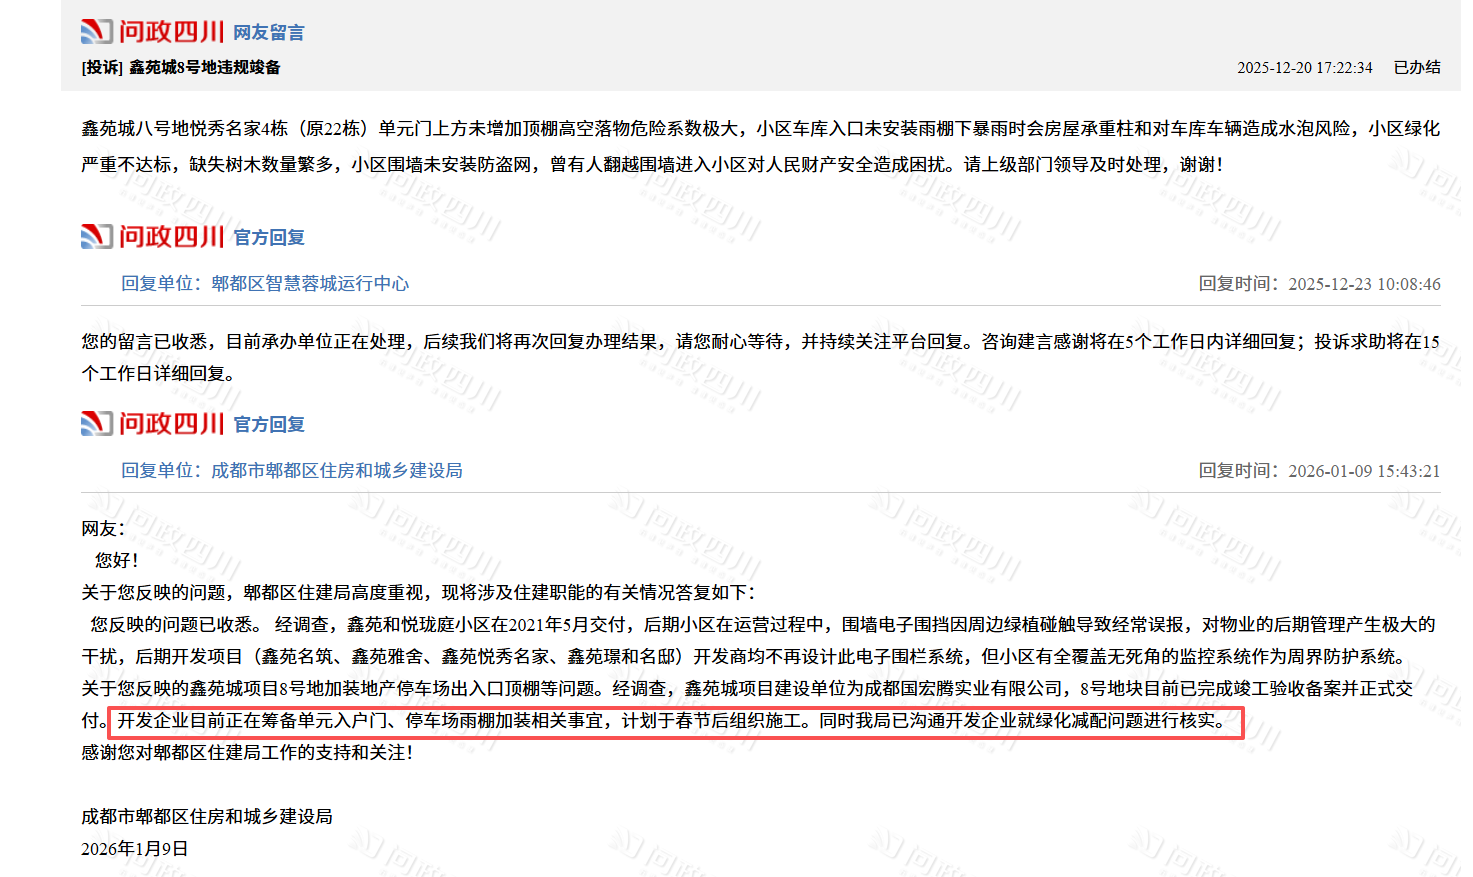Screen dimensions: 1473x877
Task: Click the 问政四川 logo above 住房和城乡建设局 reply
Action: pos(153,424)
